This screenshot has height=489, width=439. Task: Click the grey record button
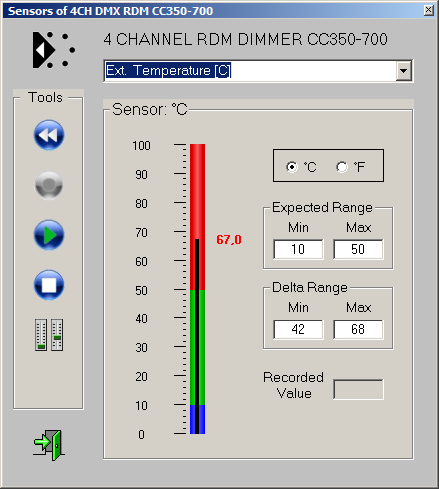49,185
